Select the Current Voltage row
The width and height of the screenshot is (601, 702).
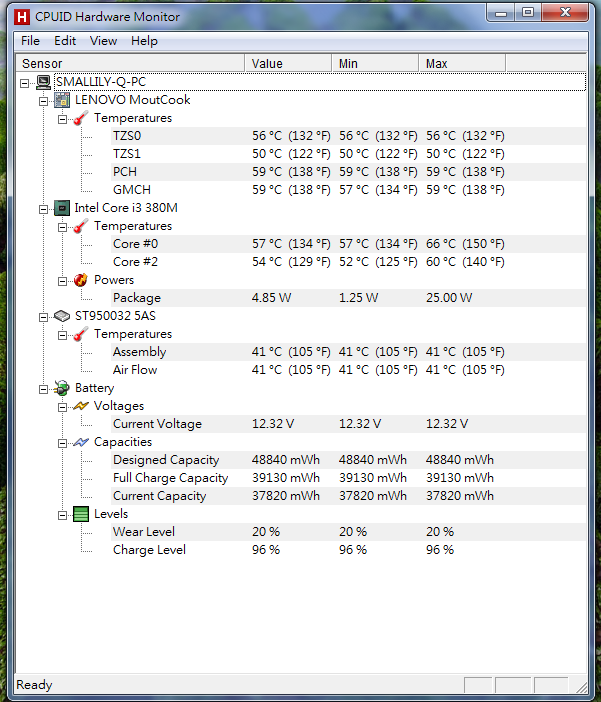349,424
